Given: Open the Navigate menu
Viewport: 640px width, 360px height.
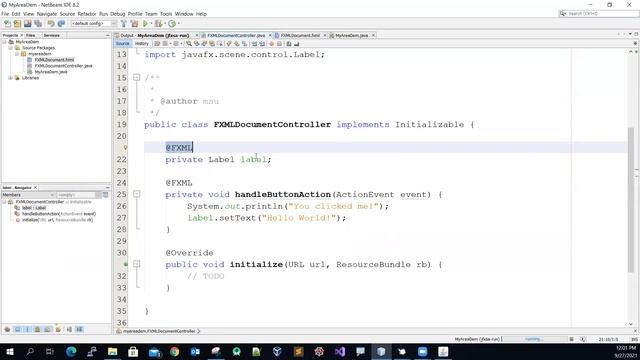Looking at the screenshot, I should 47,14.
